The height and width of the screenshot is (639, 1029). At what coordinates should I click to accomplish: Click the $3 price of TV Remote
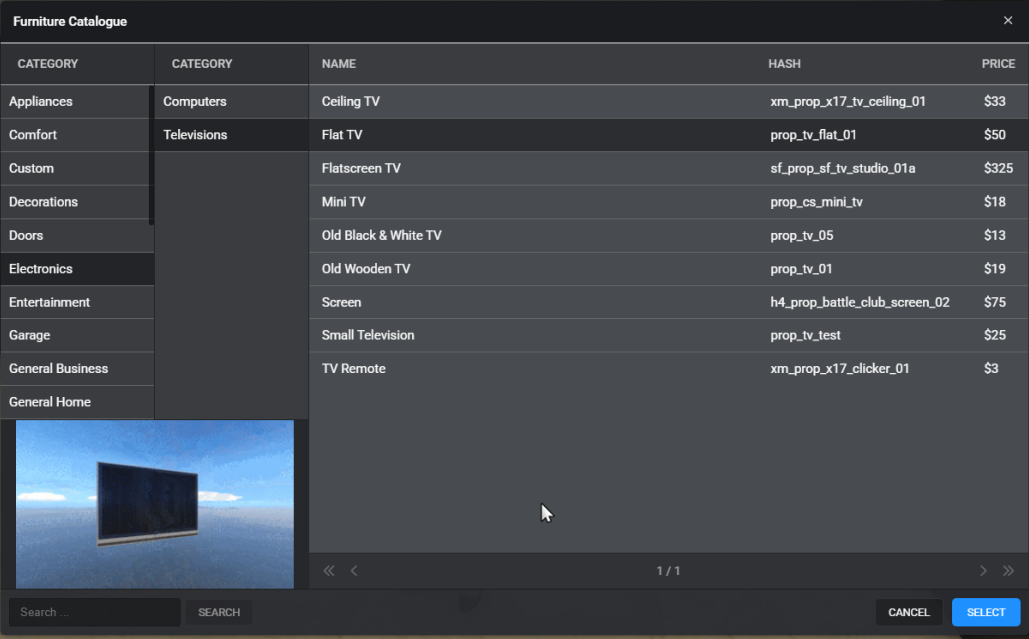point(991,369)
